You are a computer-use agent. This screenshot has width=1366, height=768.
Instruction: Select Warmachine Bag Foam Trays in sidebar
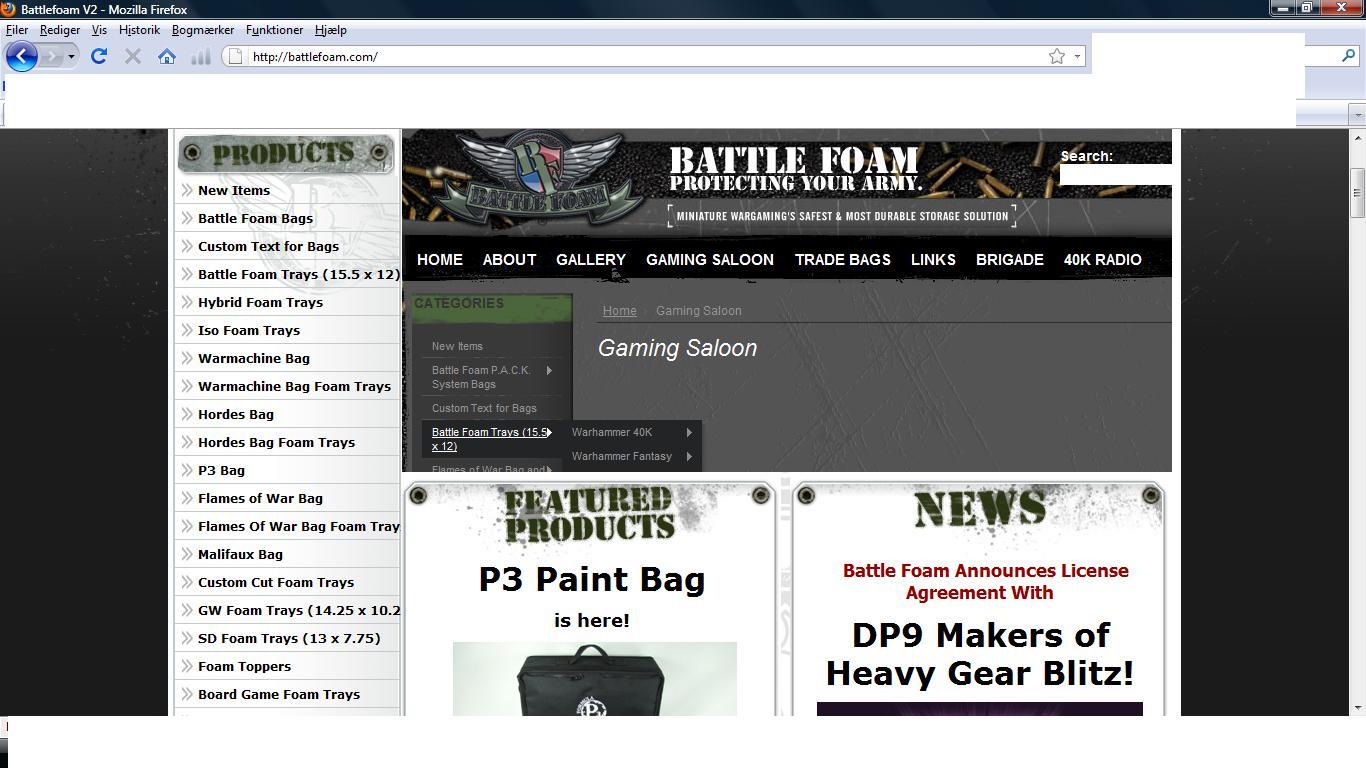[294, 386]
